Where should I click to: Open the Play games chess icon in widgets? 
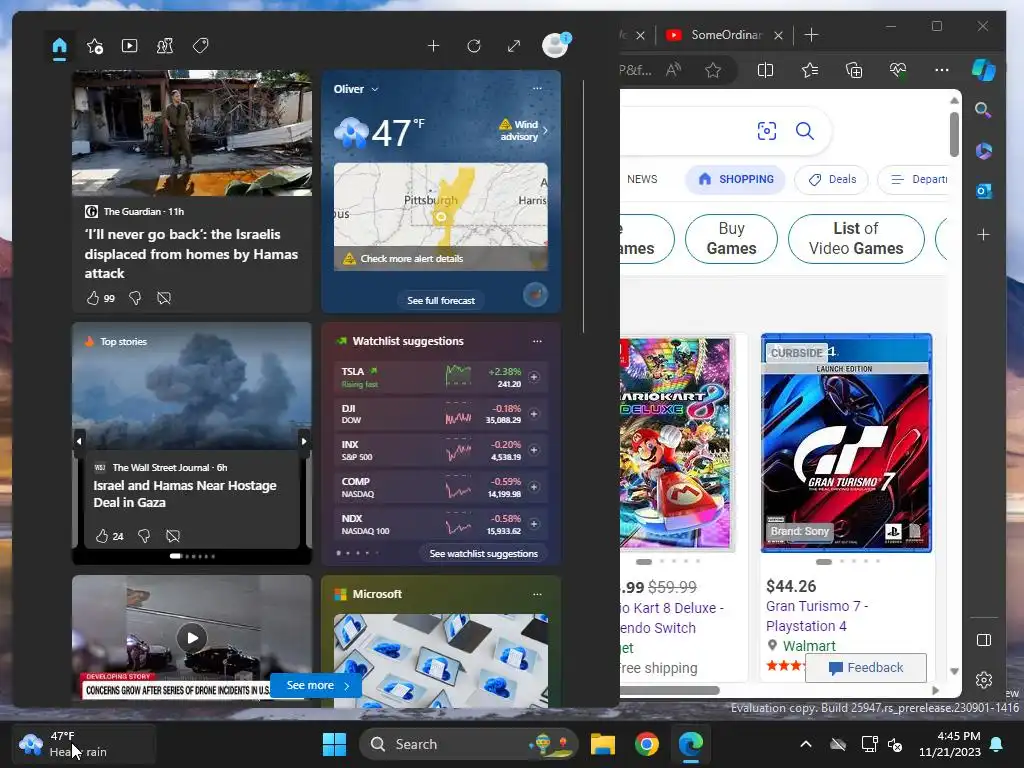click(x=165, y=46)
